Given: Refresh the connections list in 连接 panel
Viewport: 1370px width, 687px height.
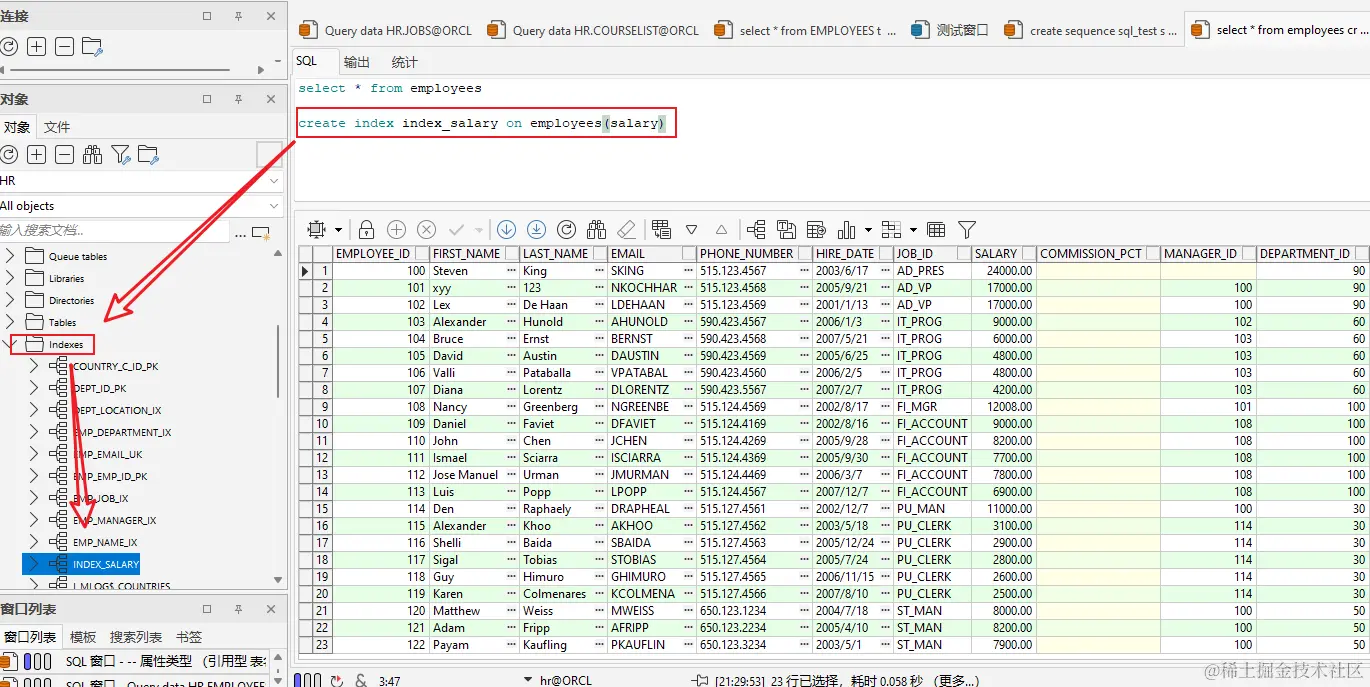Looking at the screenshot, I should (x=8, y=47).
